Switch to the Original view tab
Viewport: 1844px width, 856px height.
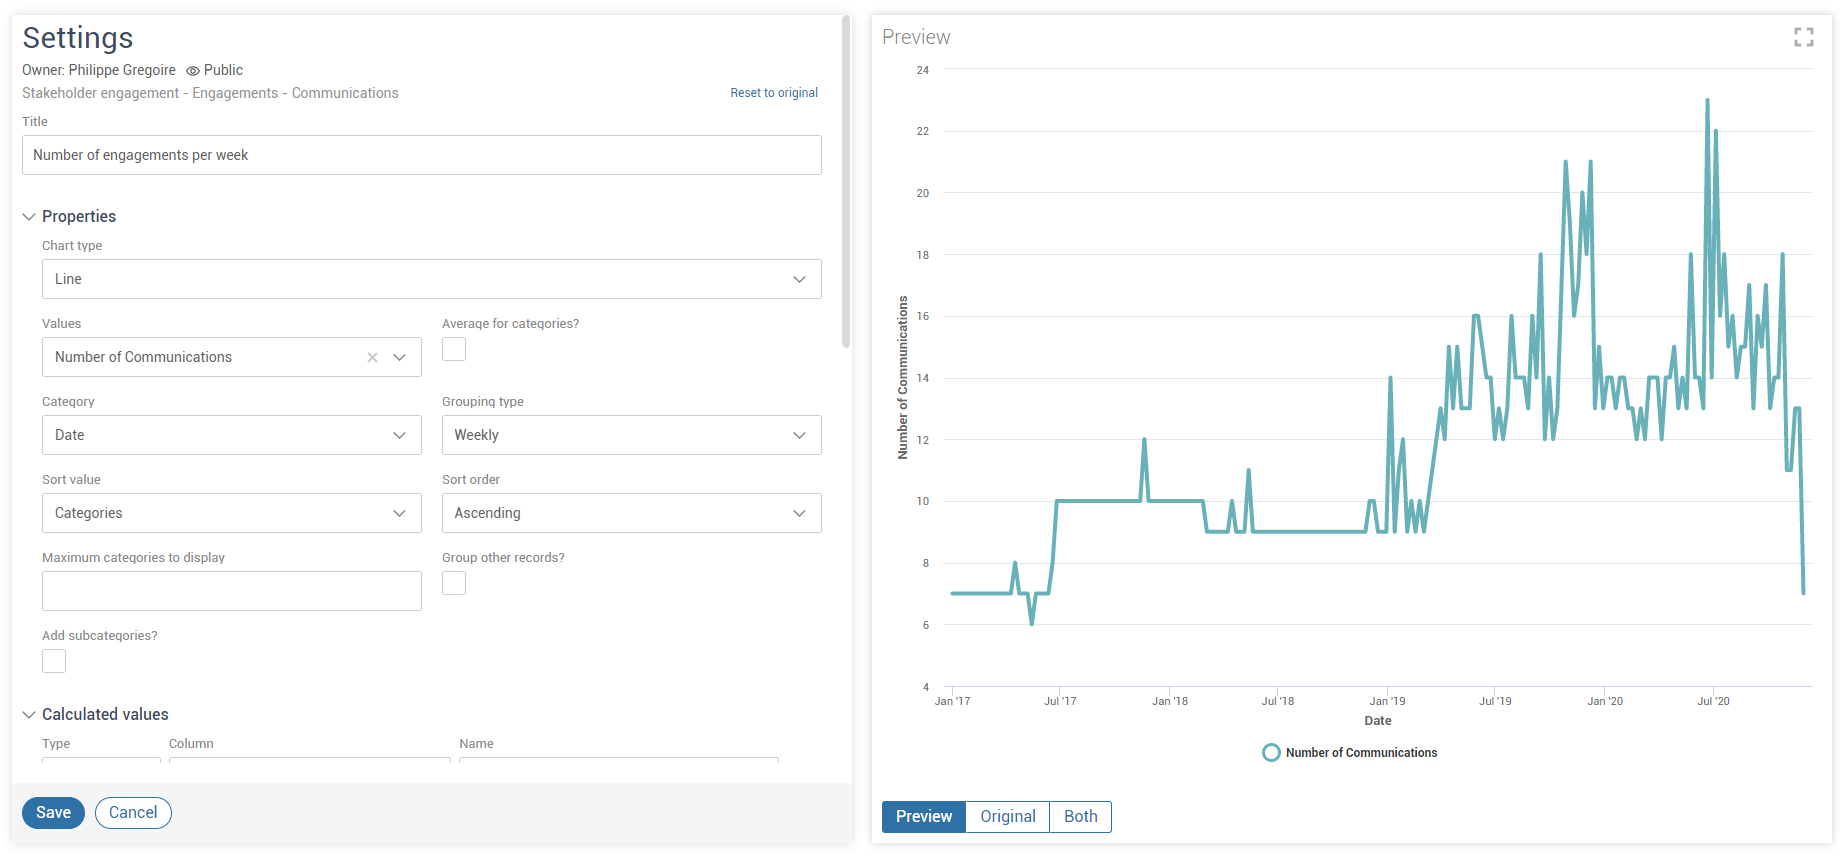point(1007,817)
